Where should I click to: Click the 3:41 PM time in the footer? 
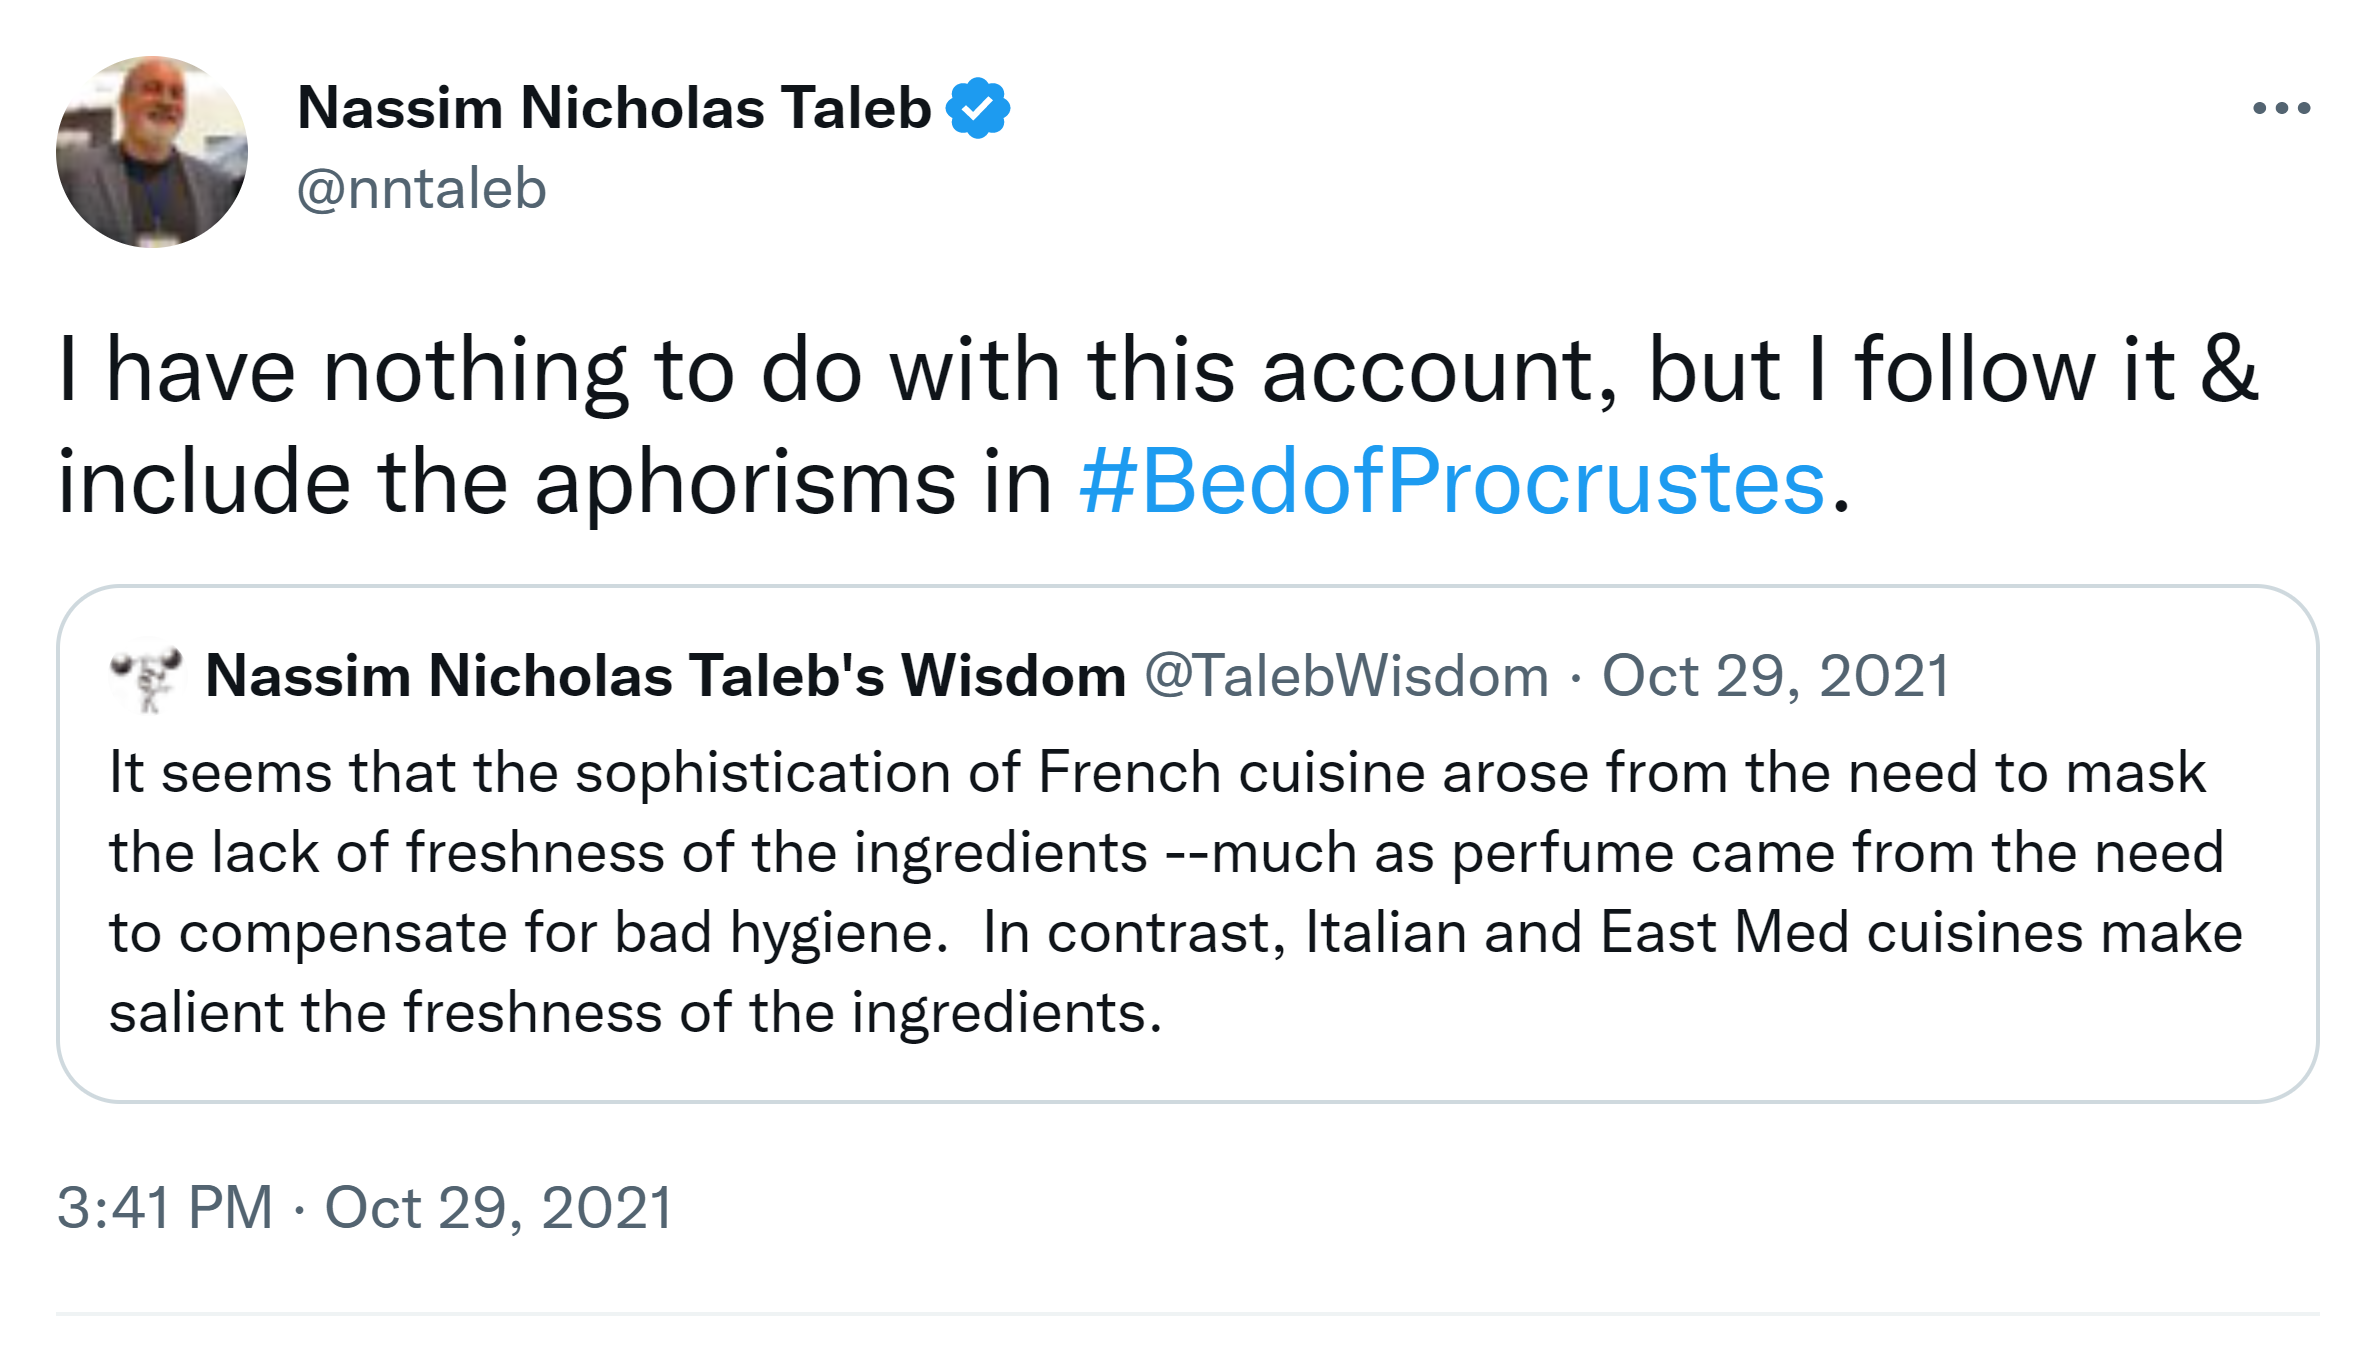pyautogui.click(x=165, y=1207)
